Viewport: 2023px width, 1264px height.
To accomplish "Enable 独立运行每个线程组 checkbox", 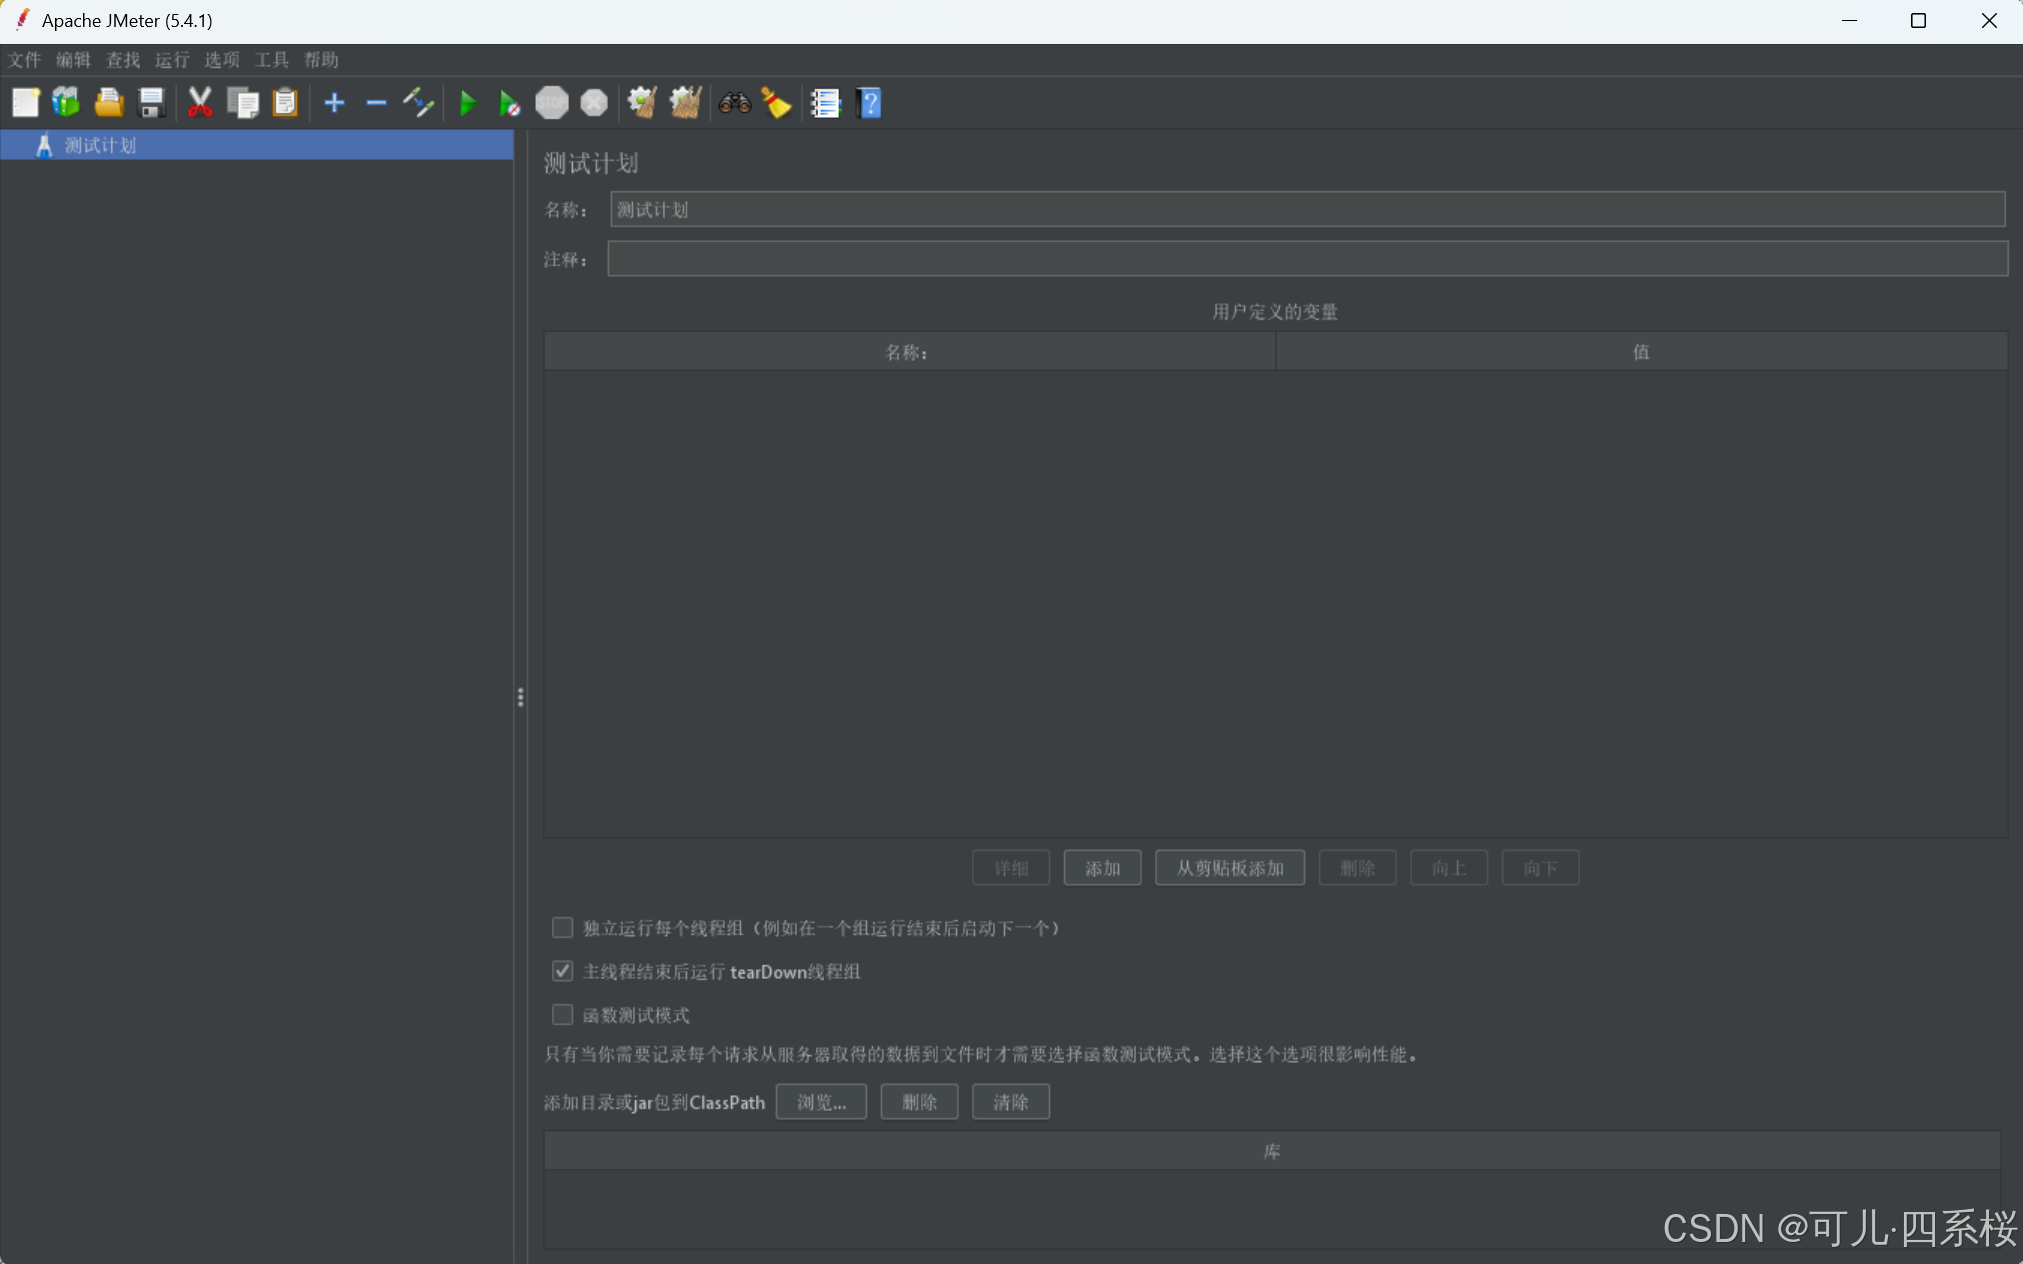I will 563,928.
